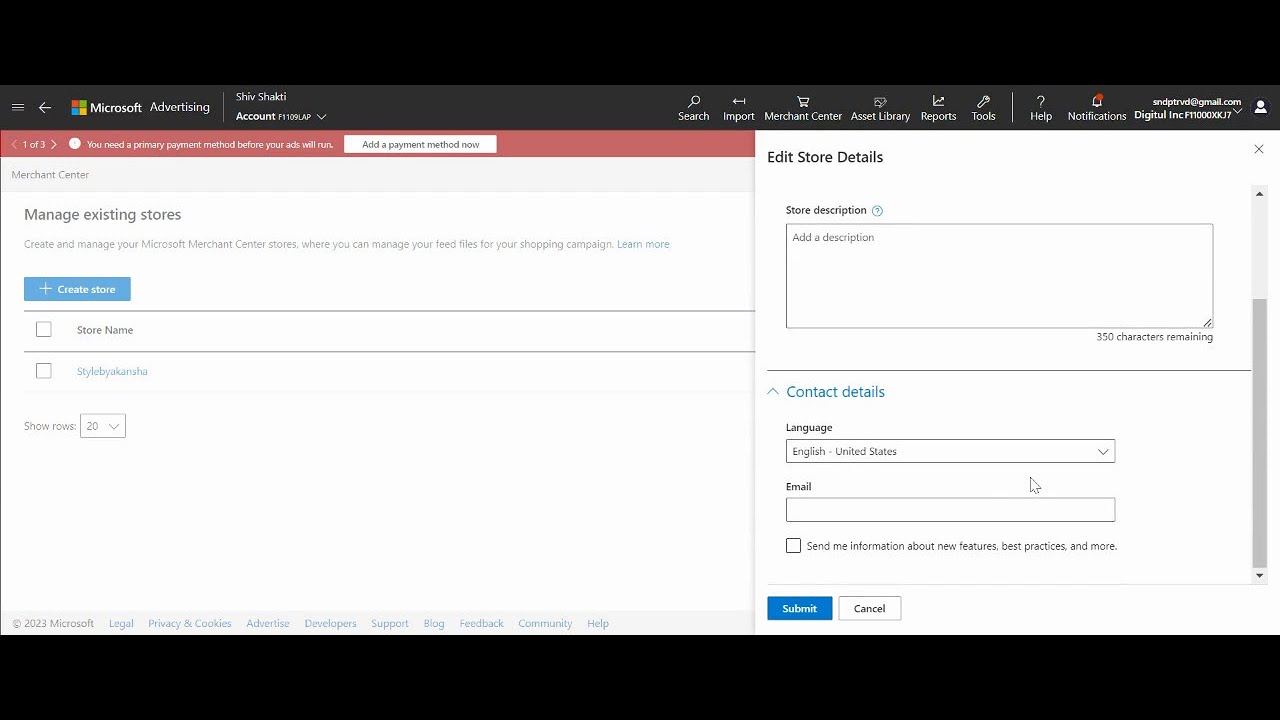Screen dimensions: 1280x720
Task: Click the user profile avatar icon
Action: [x=1260, y=107]
